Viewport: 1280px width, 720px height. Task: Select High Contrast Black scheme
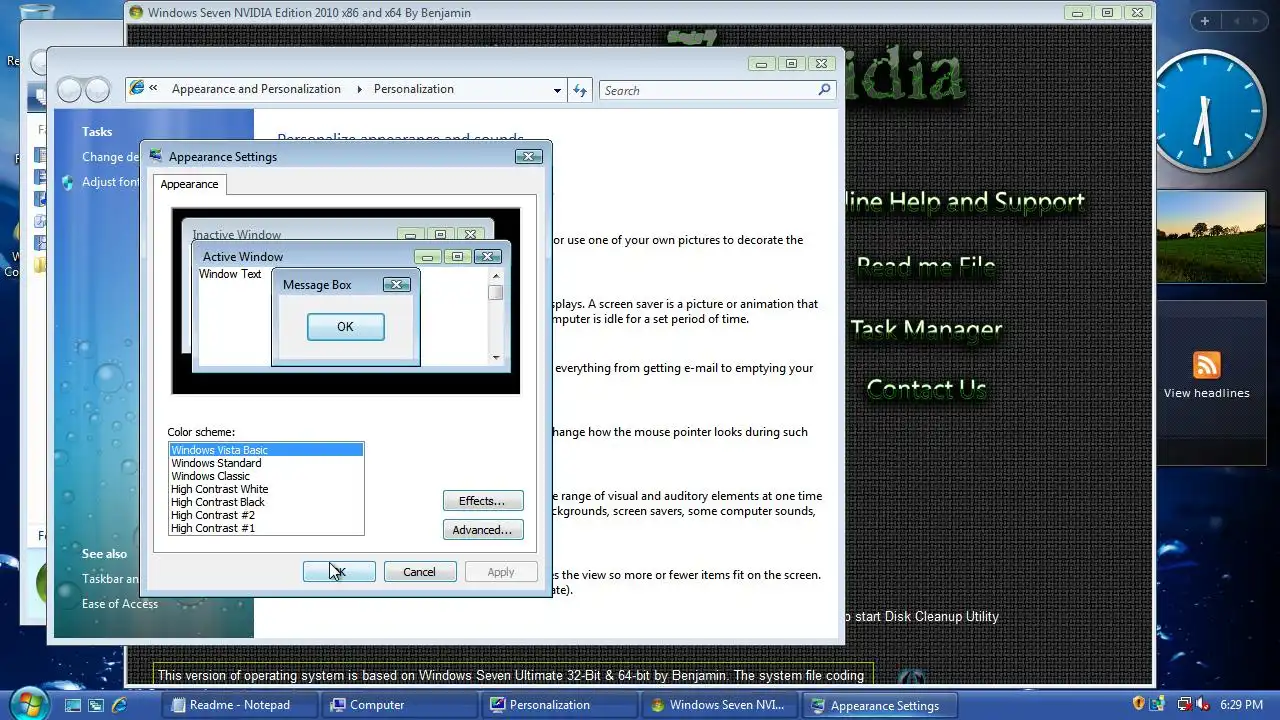266,502
